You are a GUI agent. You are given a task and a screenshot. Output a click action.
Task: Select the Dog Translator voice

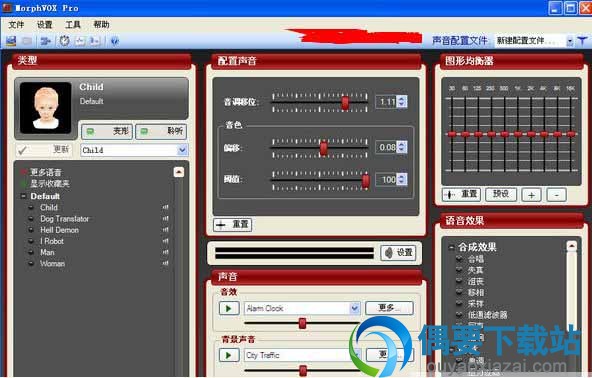click(65, 219)
